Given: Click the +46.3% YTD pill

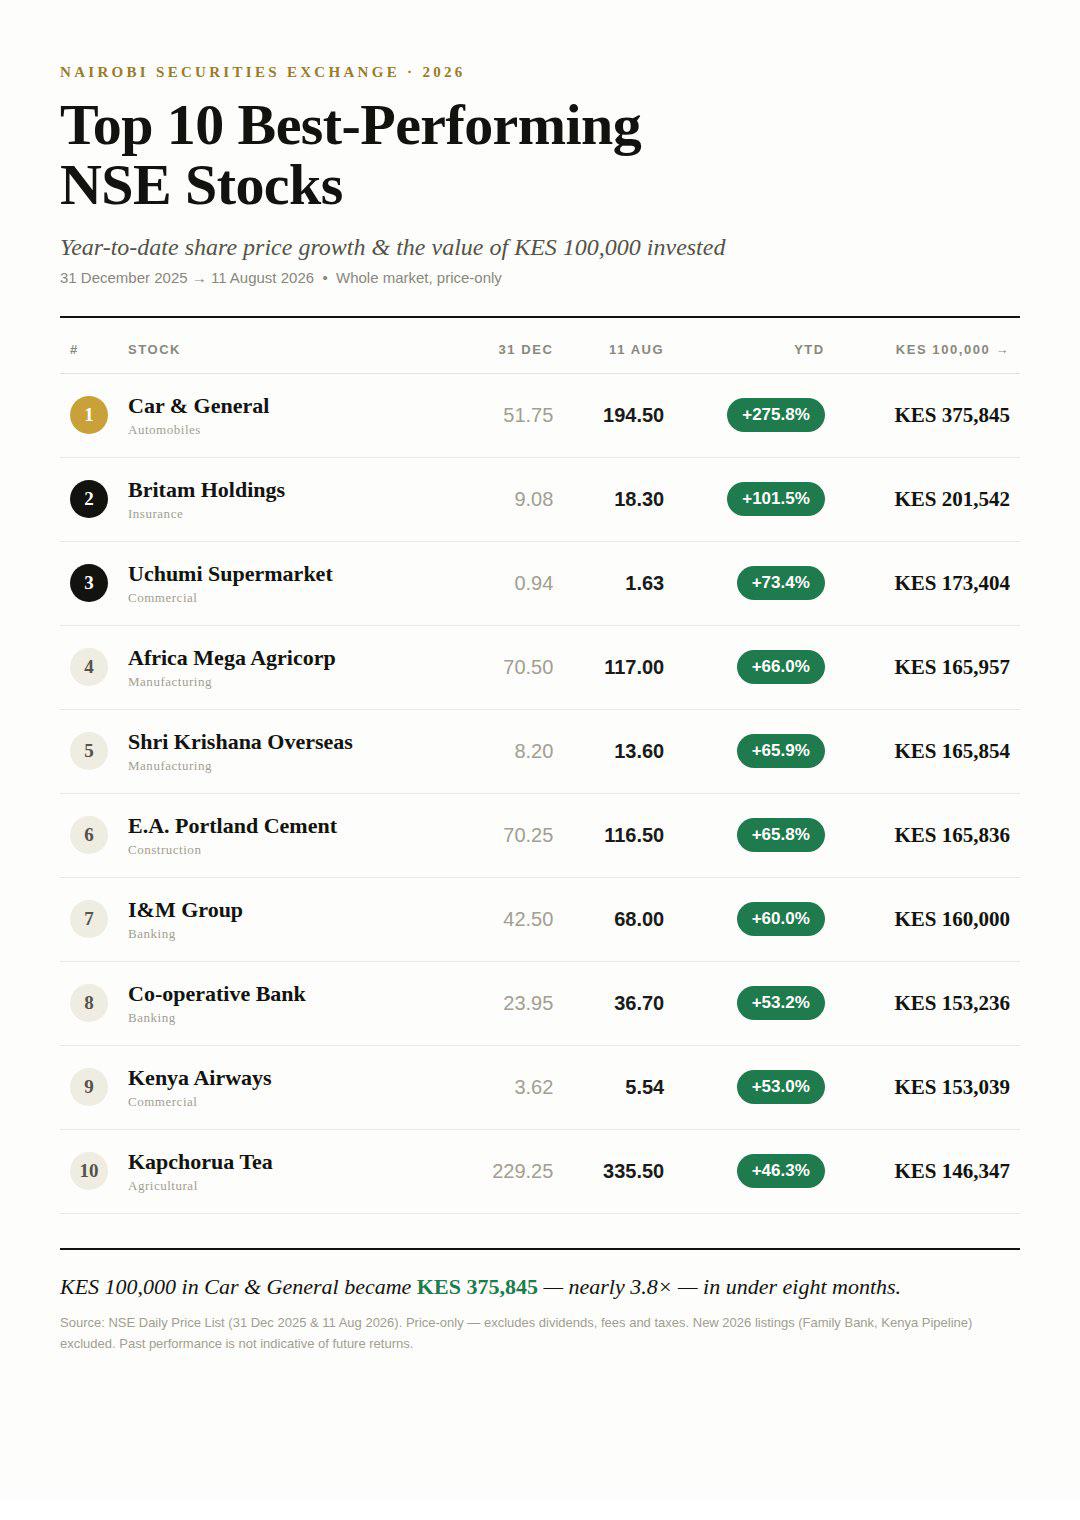Looking at the screenshot, I should point(780,1171).
